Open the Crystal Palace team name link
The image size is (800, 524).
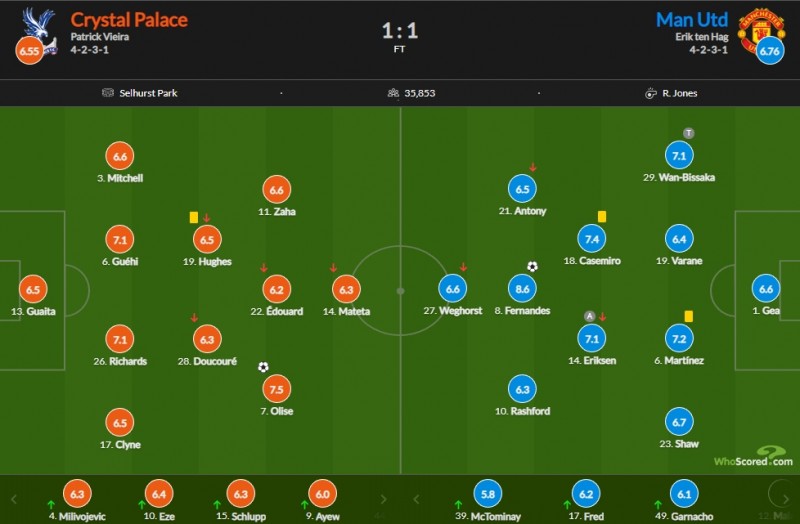tap(129, 20)
